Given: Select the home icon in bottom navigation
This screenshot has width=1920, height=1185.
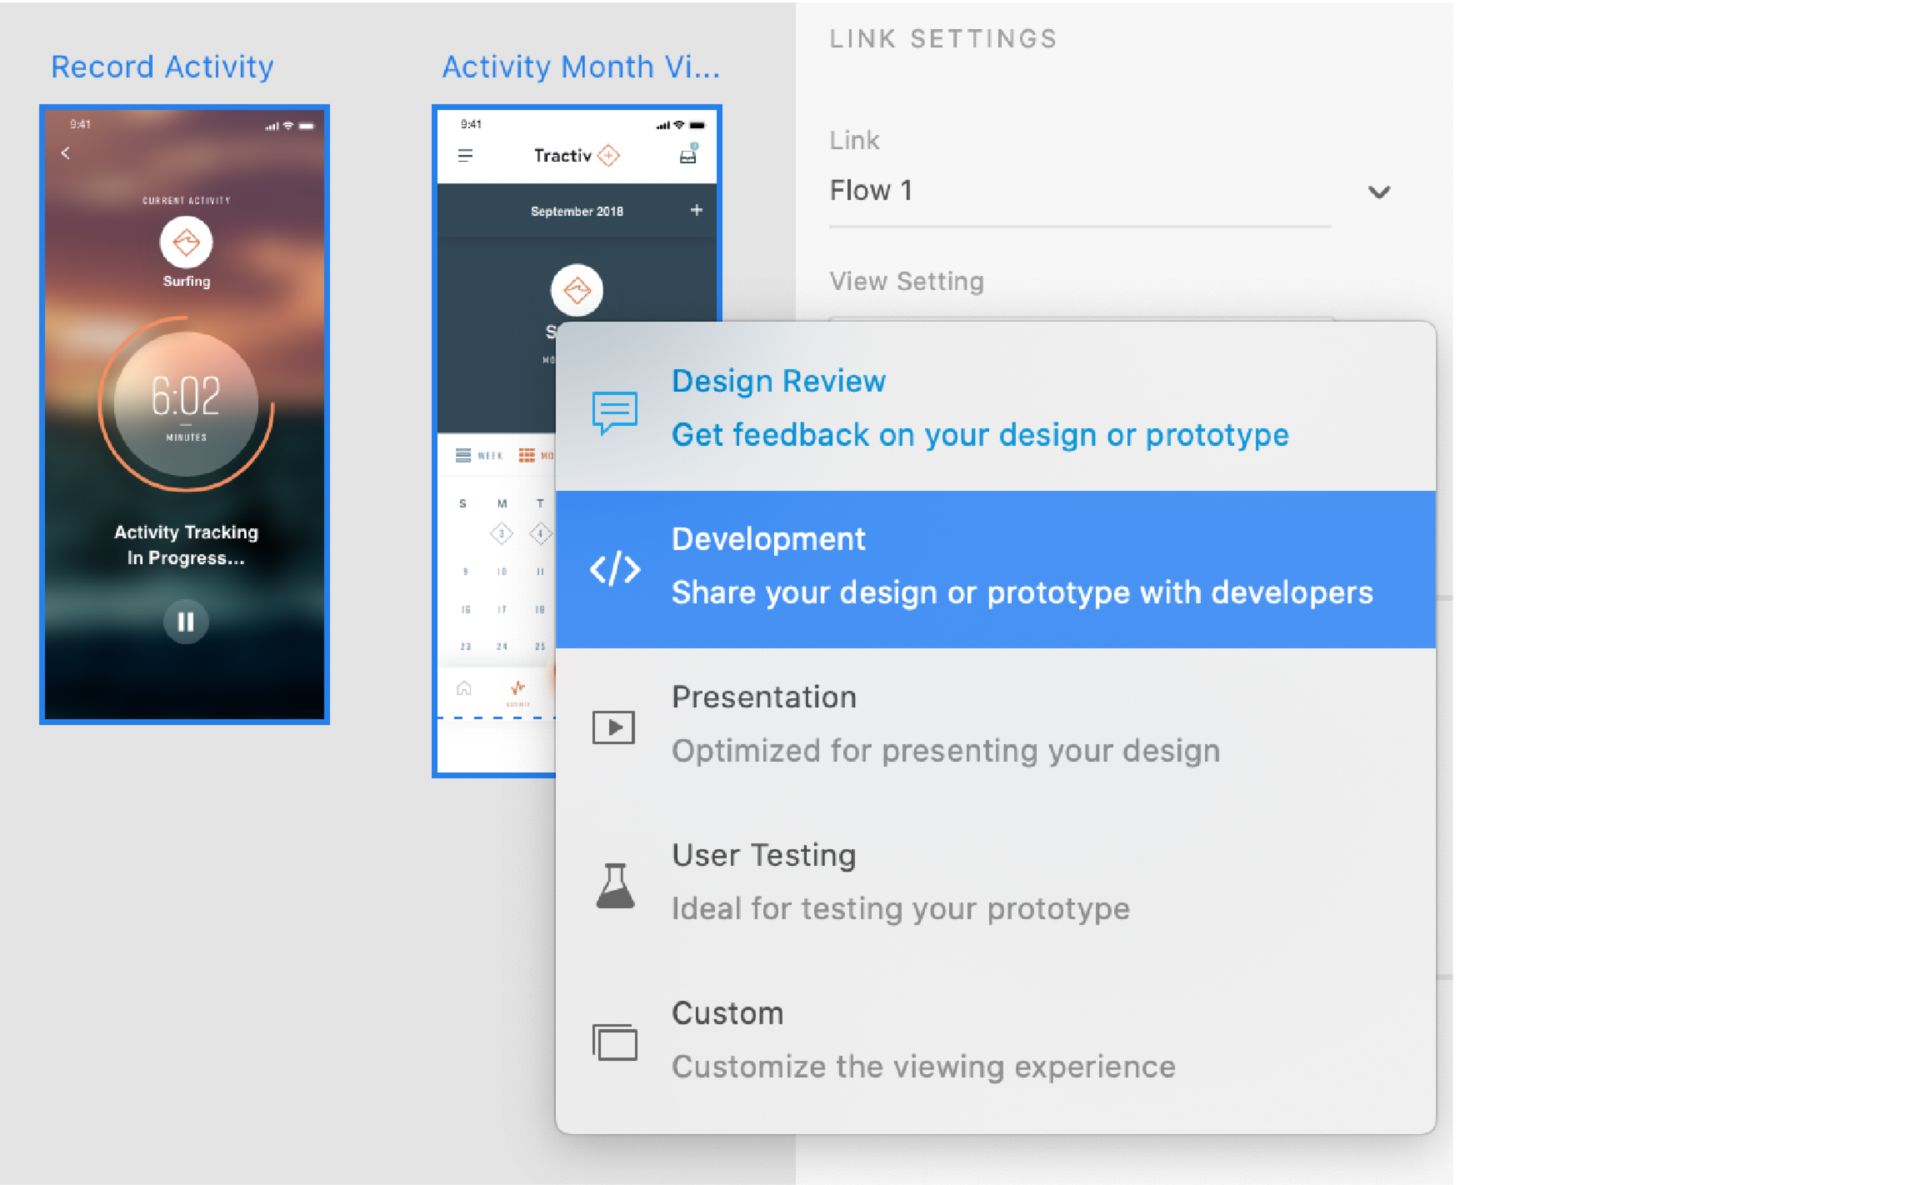Looking at the screenshot, I should pos(465,689).
